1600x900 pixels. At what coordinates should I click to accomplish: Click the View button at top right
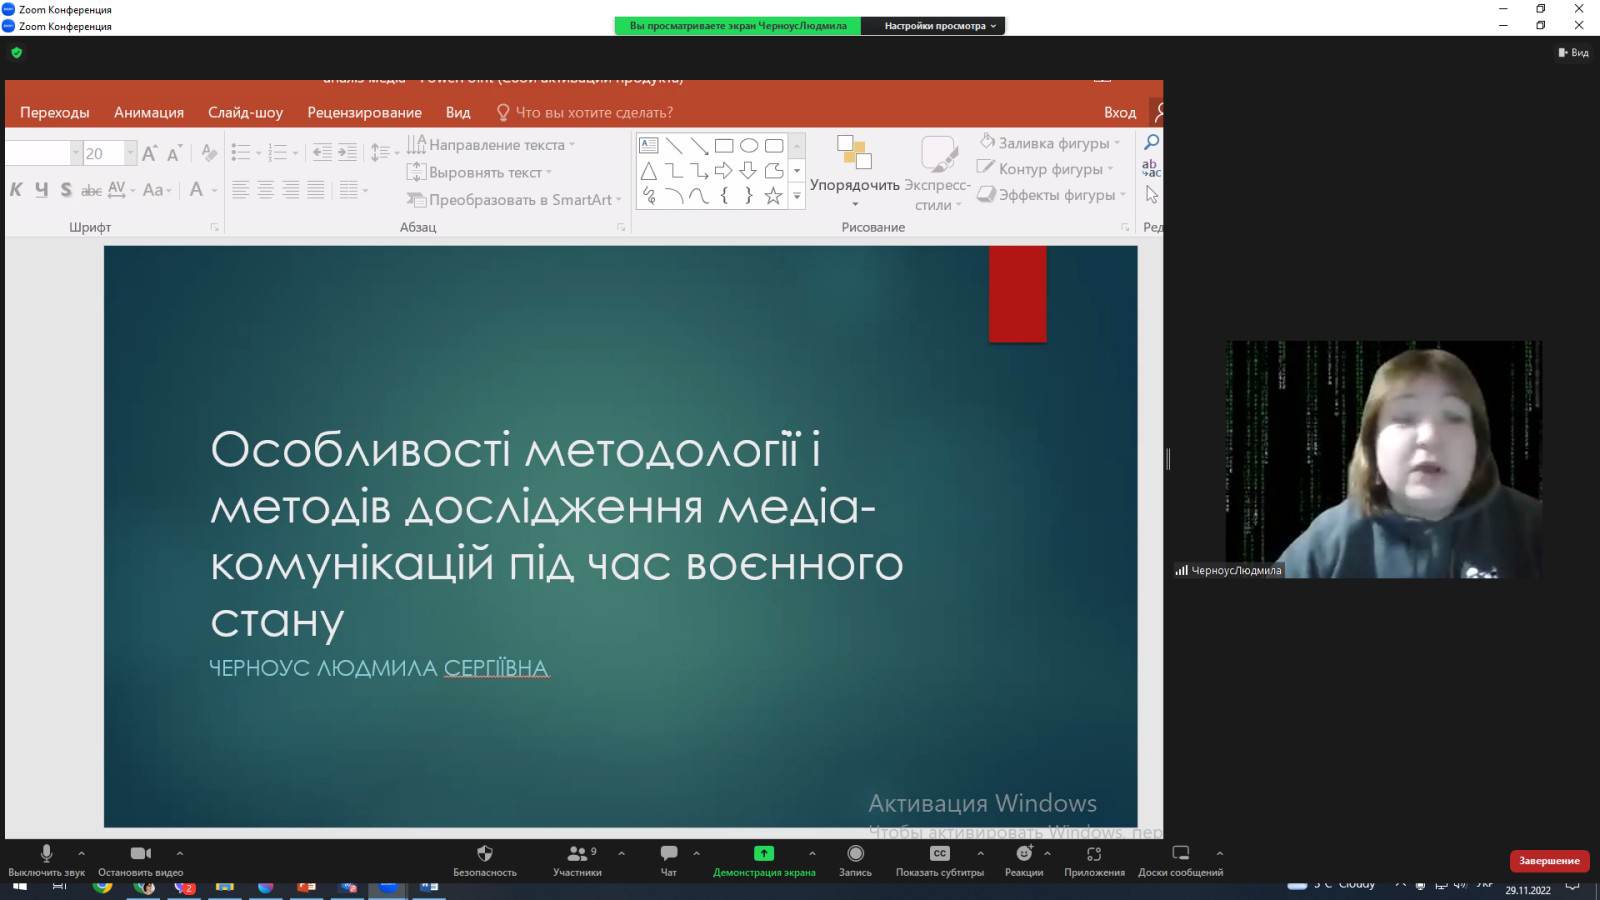point(1574,53)
